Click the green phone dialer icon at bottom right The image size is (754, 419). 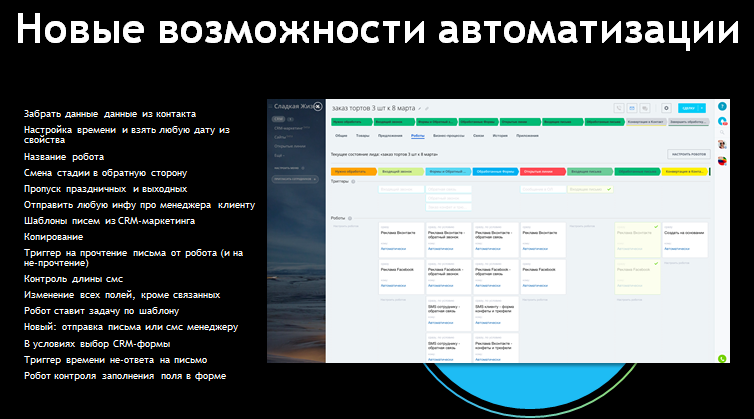tap(722, 358)
